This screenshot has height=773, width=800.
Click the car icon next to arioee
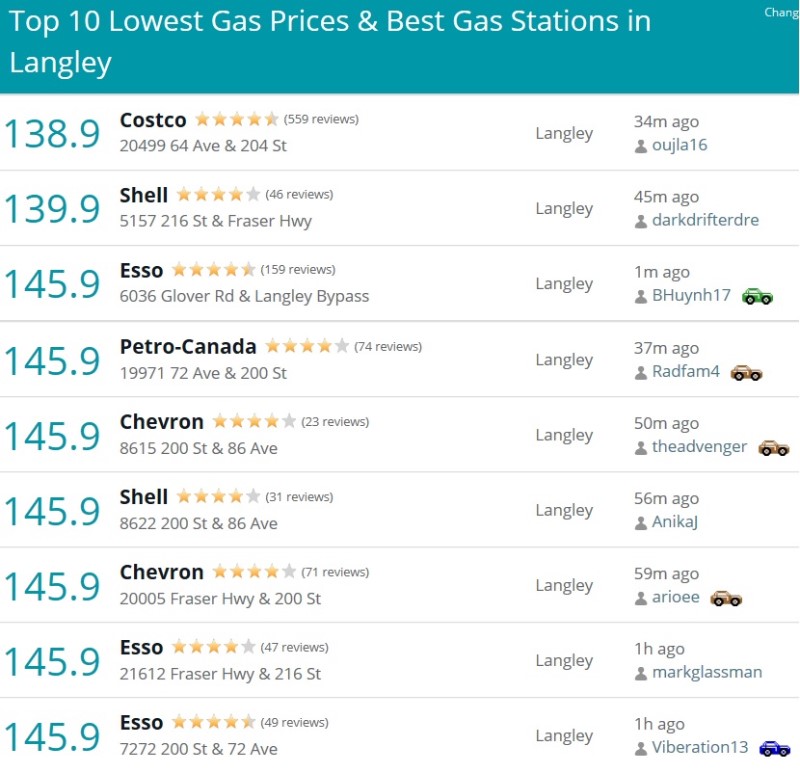726,598
